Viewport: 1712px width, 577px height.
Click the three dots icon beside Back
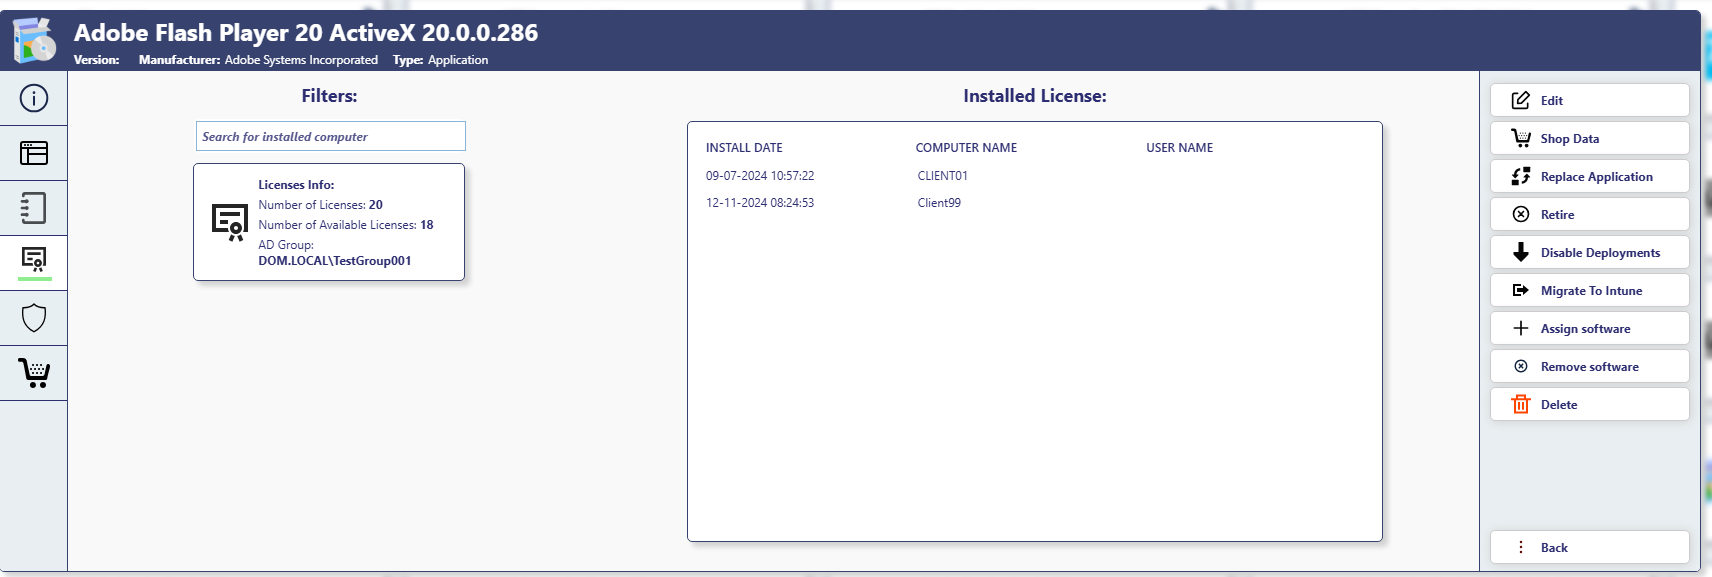tap(1521, 547)
